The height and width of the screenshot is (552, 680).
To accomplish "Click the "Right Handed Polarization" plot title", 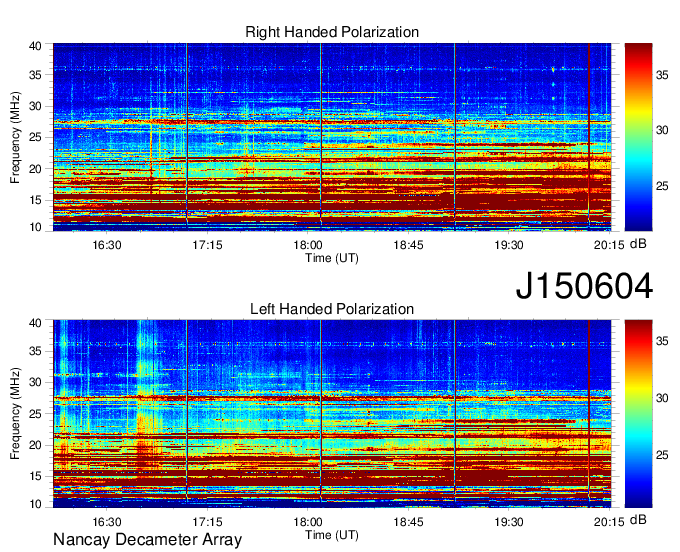I will pos(332,32).
